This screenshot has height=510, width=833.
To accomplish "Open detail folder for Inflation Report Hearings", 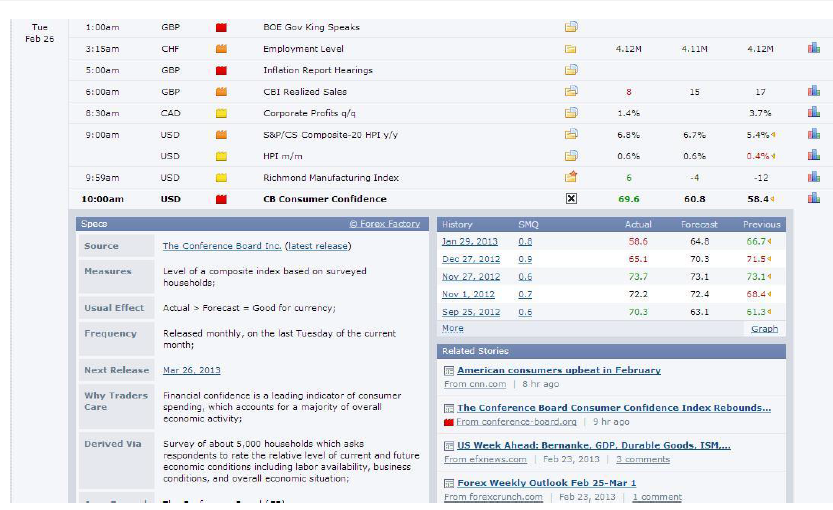I will [571, 70].
